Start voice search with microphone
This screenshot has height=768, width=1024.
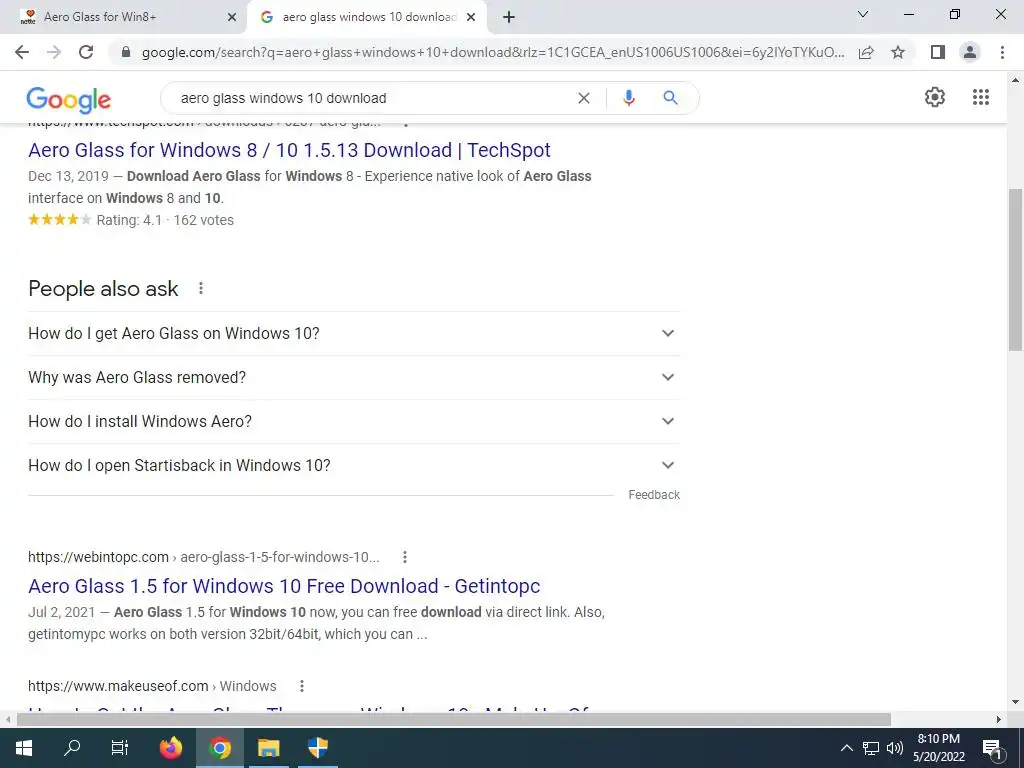click(x=629, y=98)
